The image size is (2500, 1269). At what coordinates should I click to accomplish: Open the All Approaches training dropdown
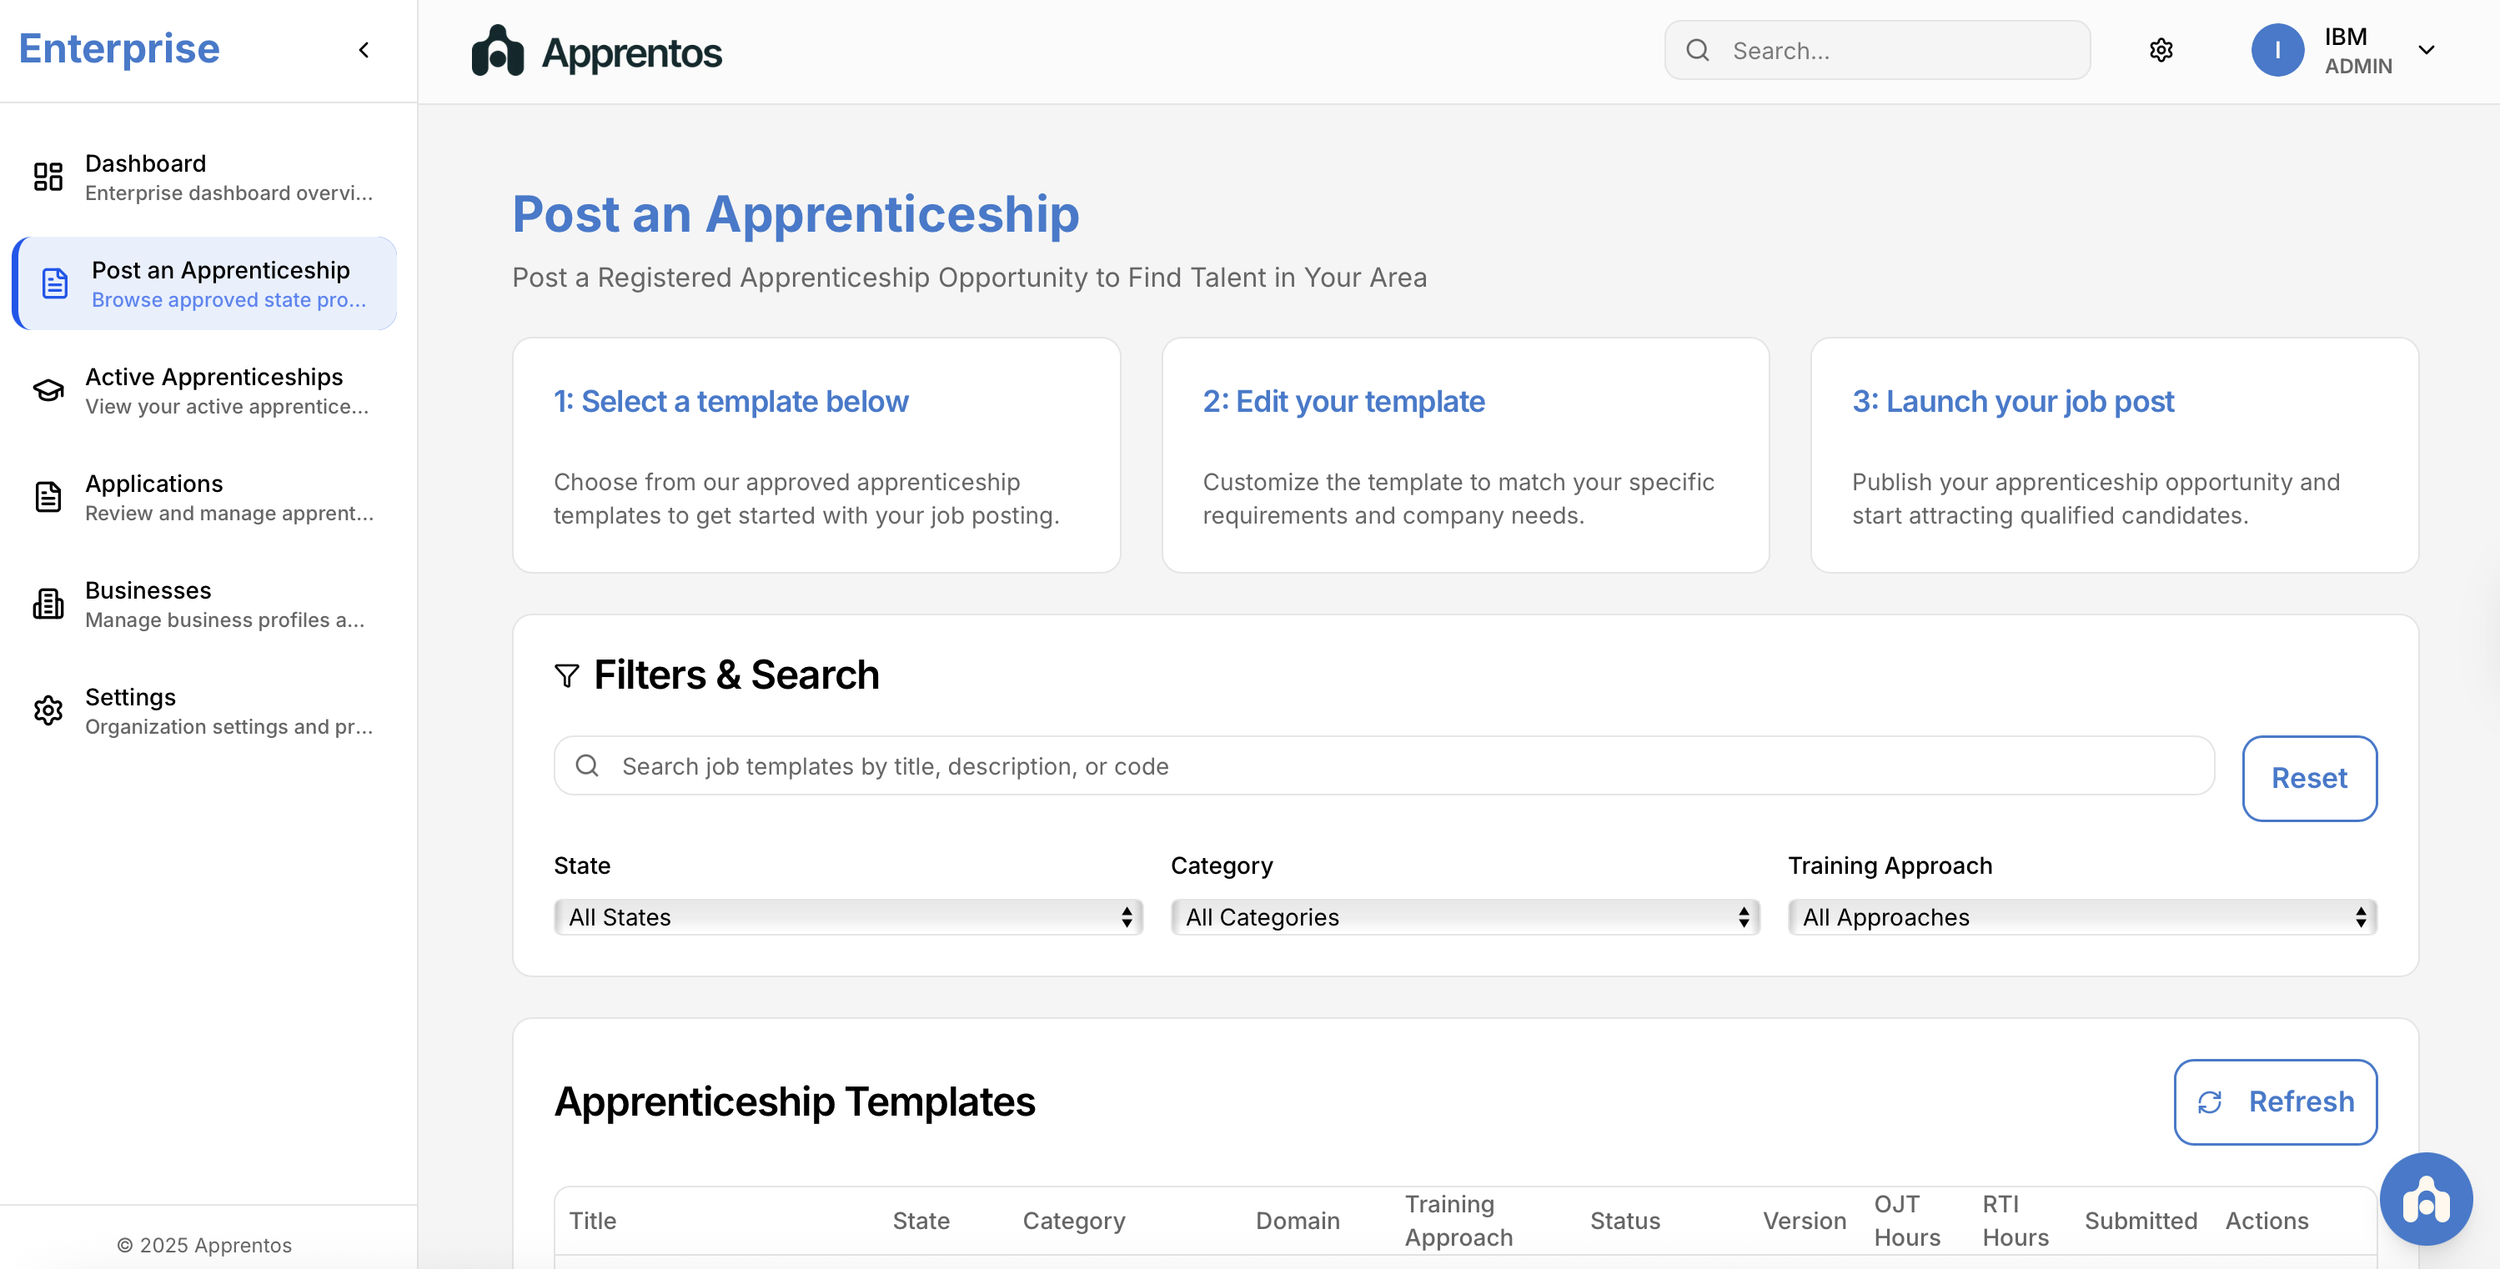point(2081,917)
